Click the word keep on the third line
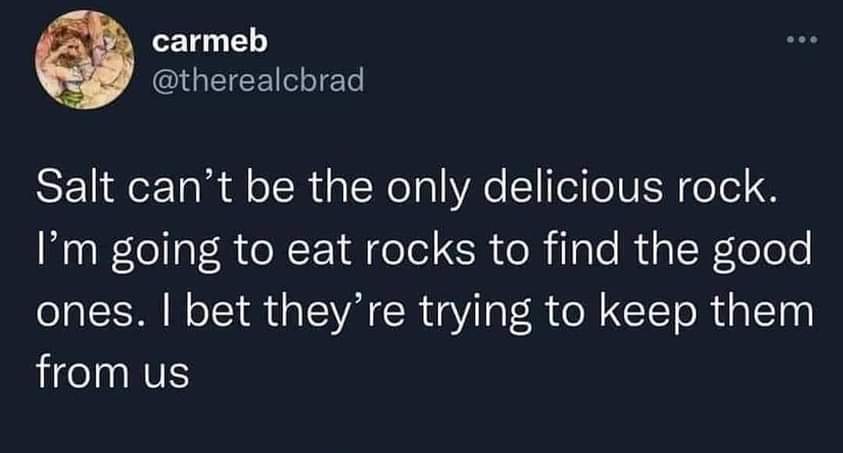This screenshot has height=453, width=843. pyautogui.click(x=646, y=314)
